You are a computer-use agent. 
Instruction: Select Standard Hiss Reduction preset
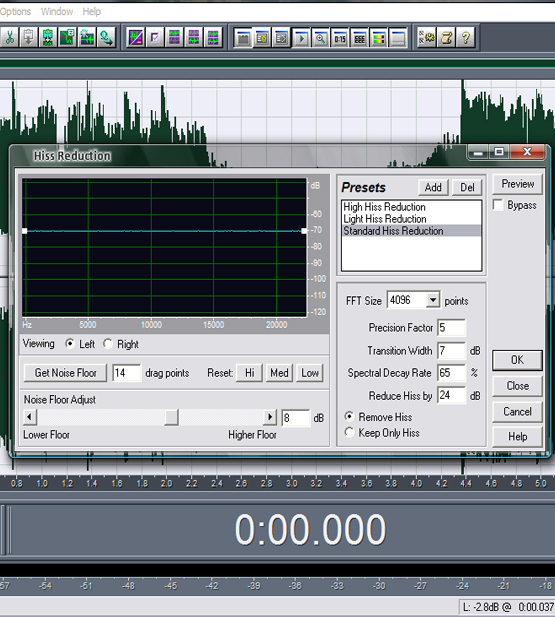[x=411, y=231]
